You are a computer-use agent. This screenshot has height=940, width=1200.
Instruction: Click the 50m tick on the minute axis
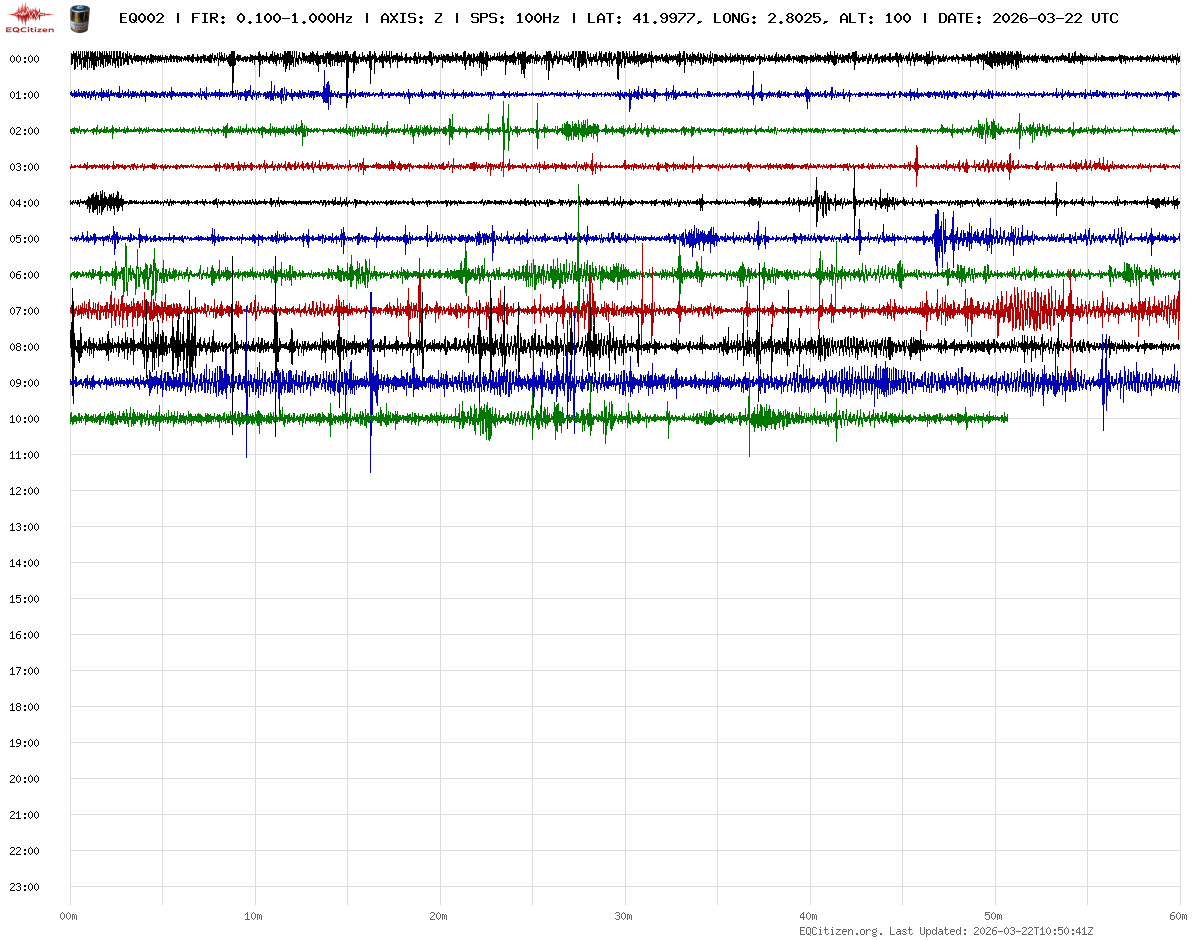994,916
